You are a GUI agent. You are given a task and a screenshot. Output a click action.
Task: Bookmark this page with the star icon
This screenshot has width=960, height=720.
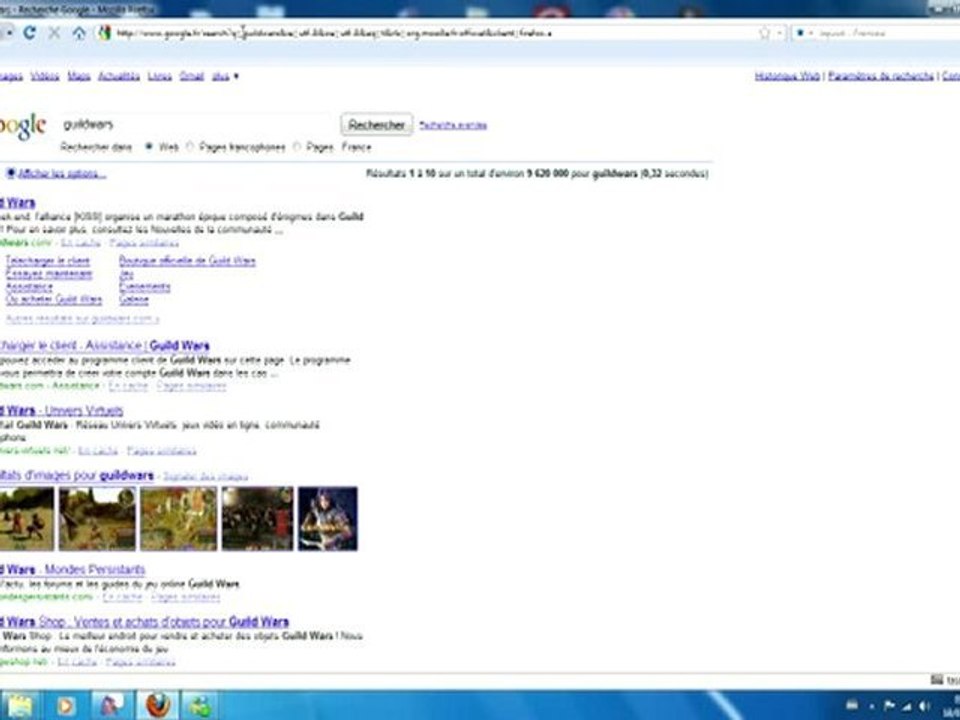[x=764, y=33]
